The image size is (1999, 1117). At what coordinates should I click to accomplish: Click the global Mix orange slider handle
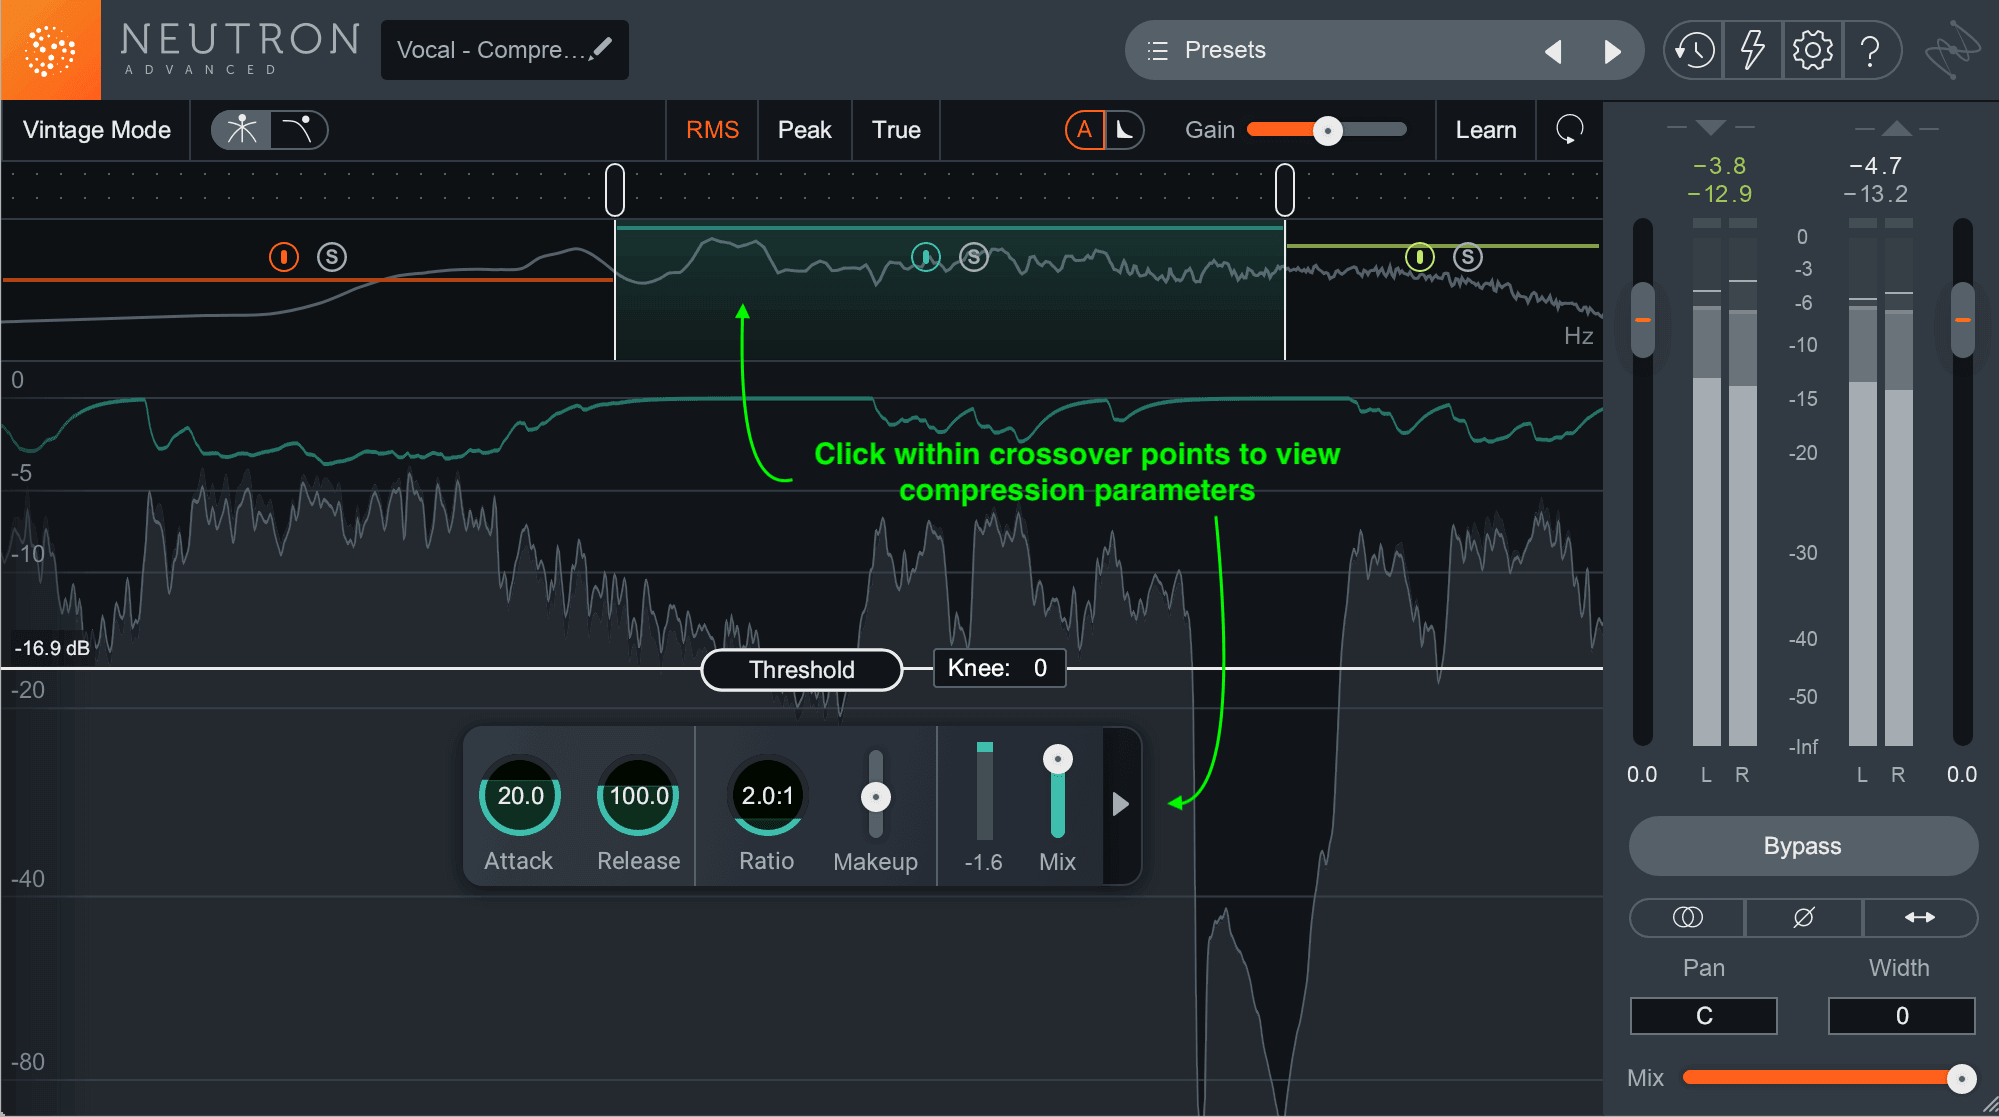tap(1961, 1078)
